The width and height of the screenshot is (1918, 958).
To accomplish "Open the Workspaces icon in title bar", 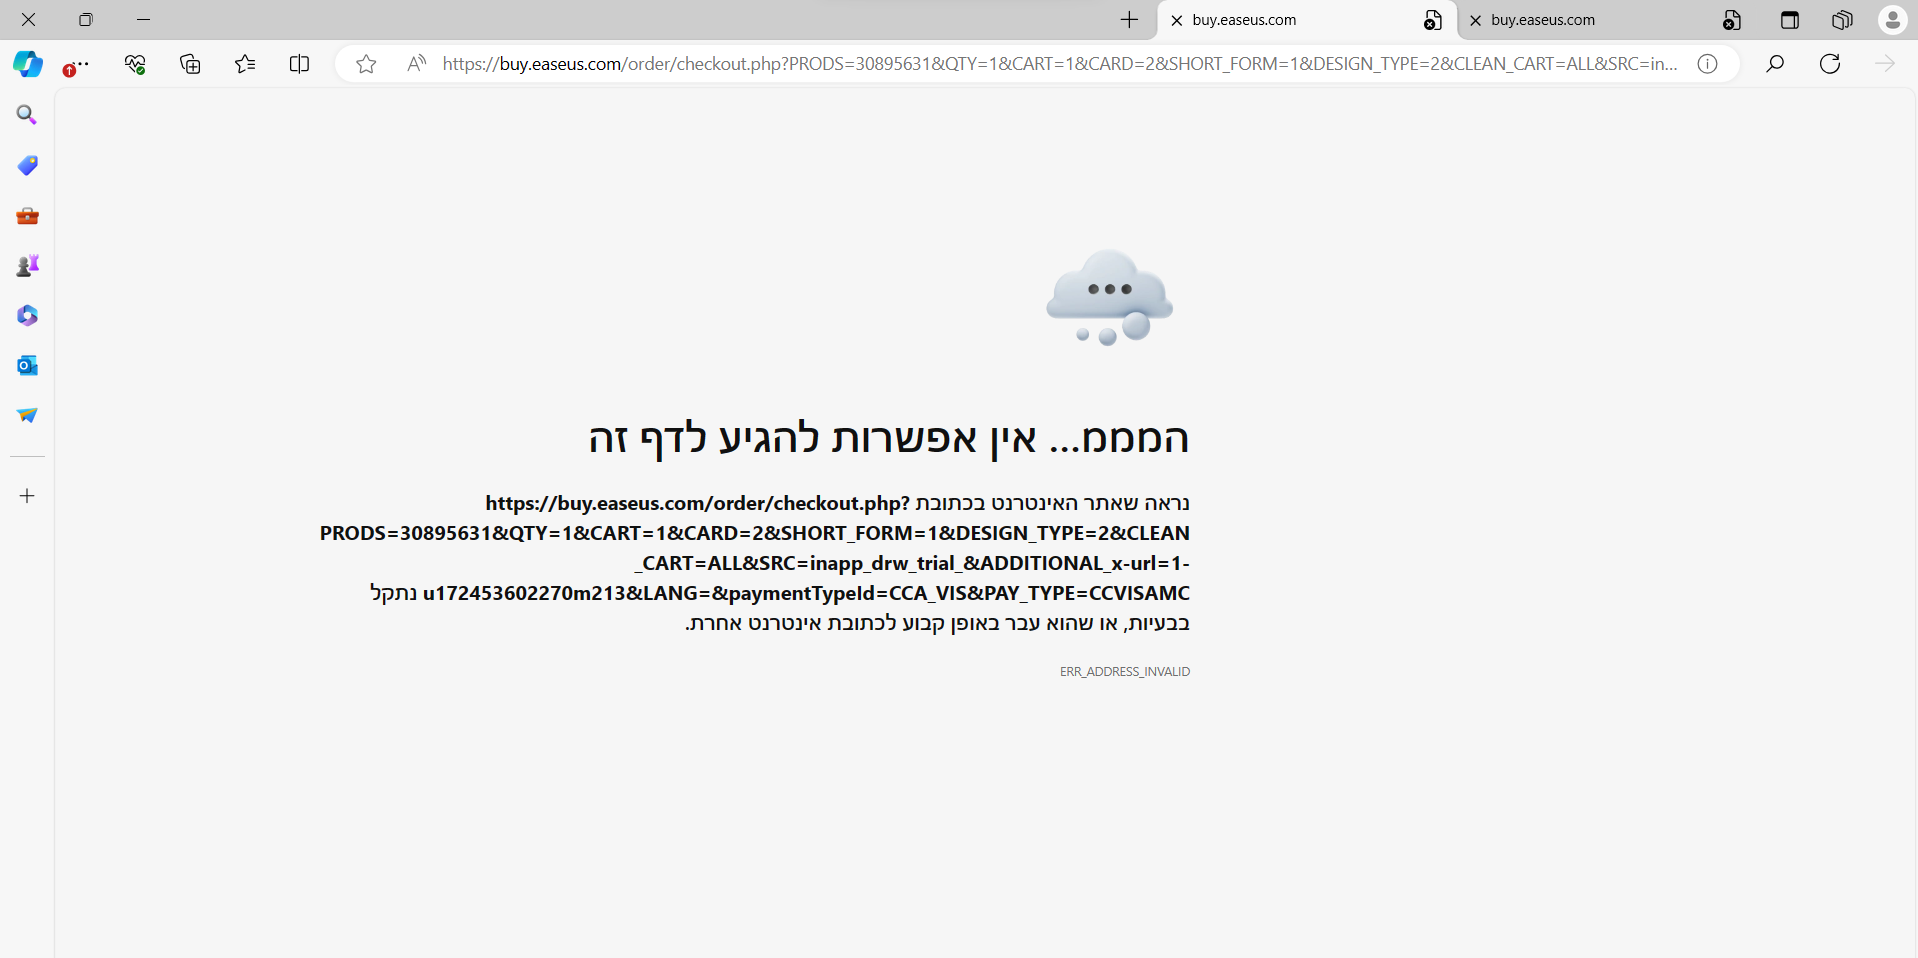I will pyautogui.click(x=1842, y=20).
